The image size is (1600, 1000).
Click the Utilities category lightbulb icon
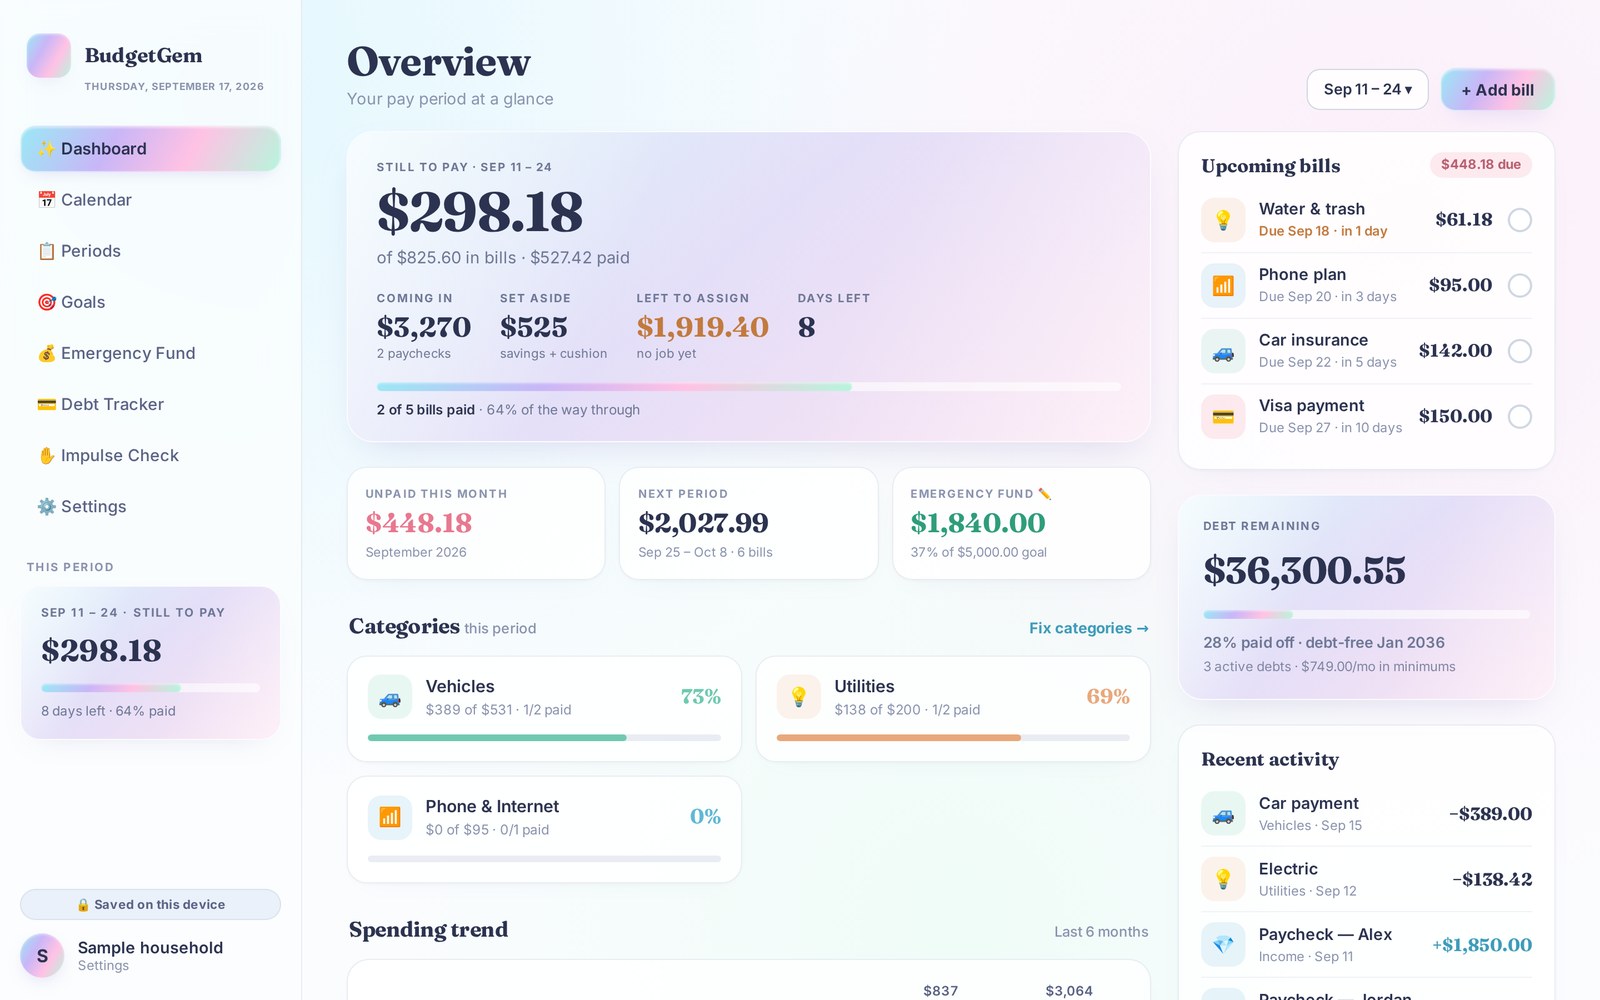pyautogui.click(x=799, y=697)
